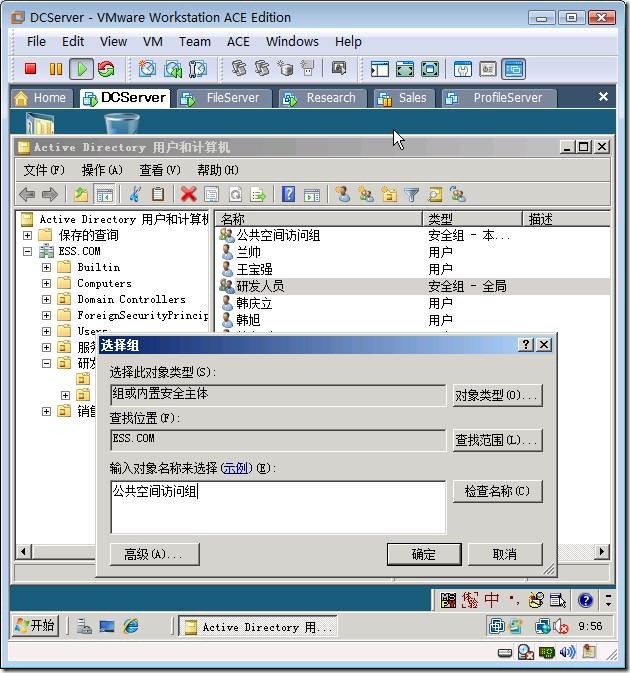Image resolution: width=630 pixels, height=673 pixels.
Task: Click the show desktop quick launch icon
Action: pos(107,627)
